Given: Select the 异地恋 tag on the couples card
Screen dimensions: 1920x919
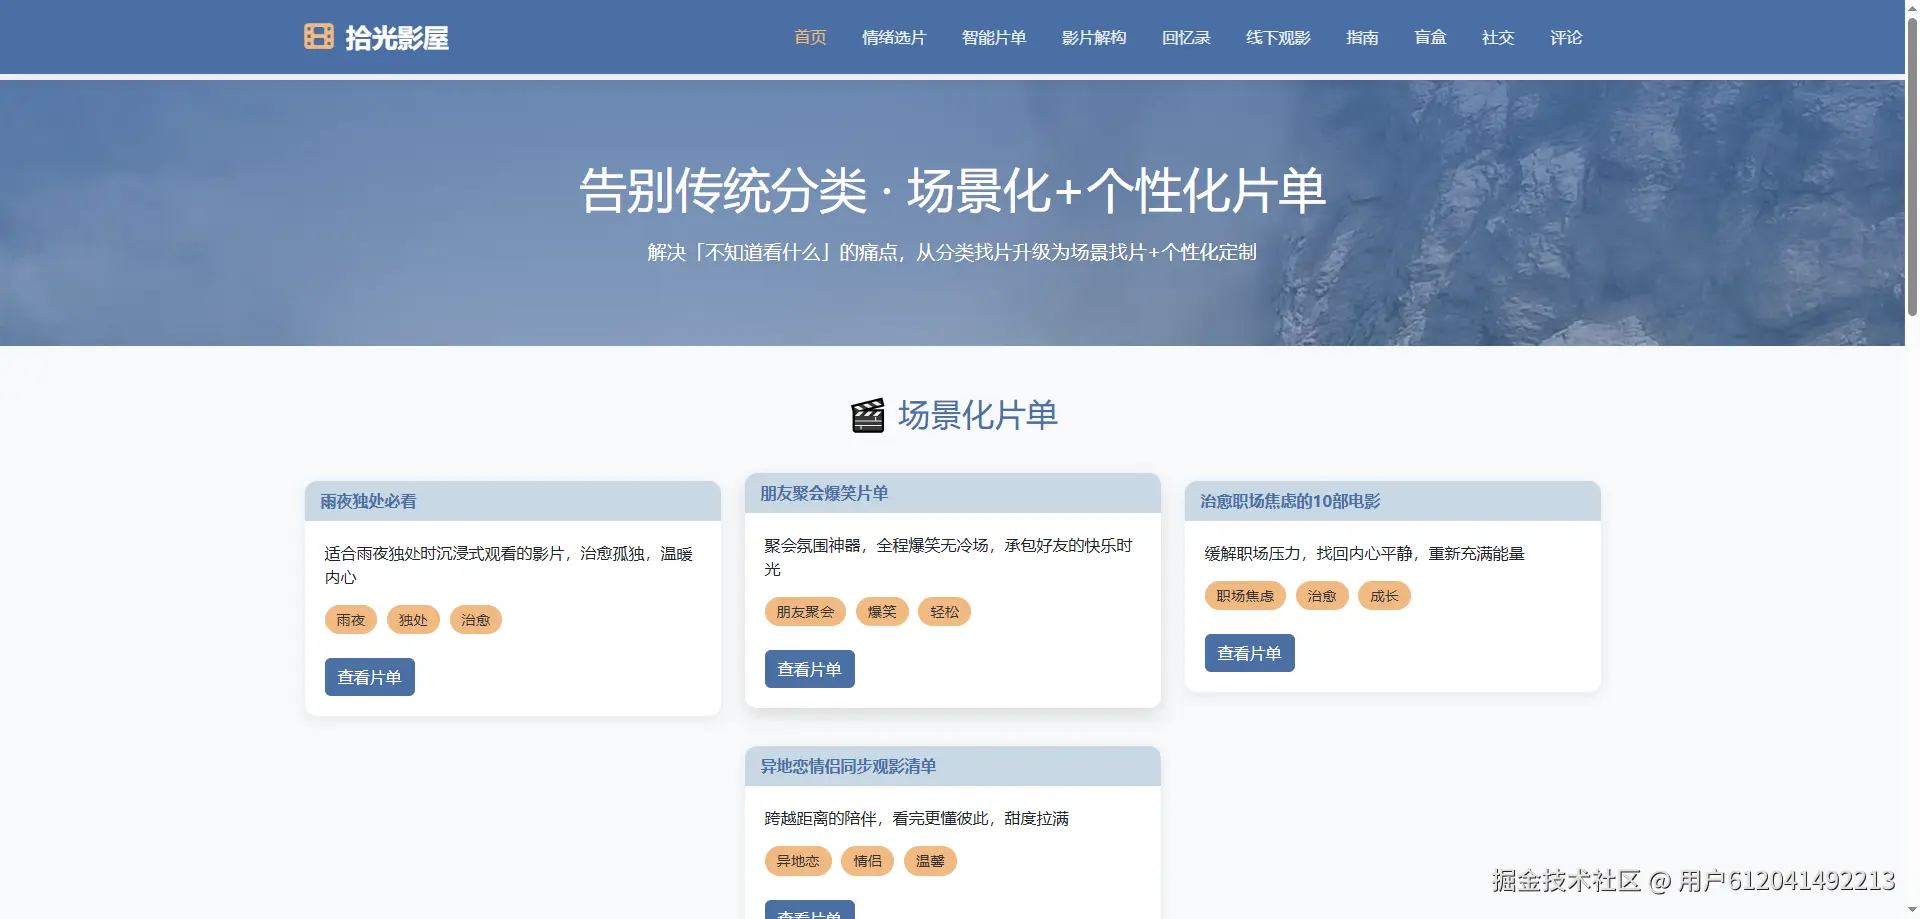Looking at the screenshot, I should (797, 861).
